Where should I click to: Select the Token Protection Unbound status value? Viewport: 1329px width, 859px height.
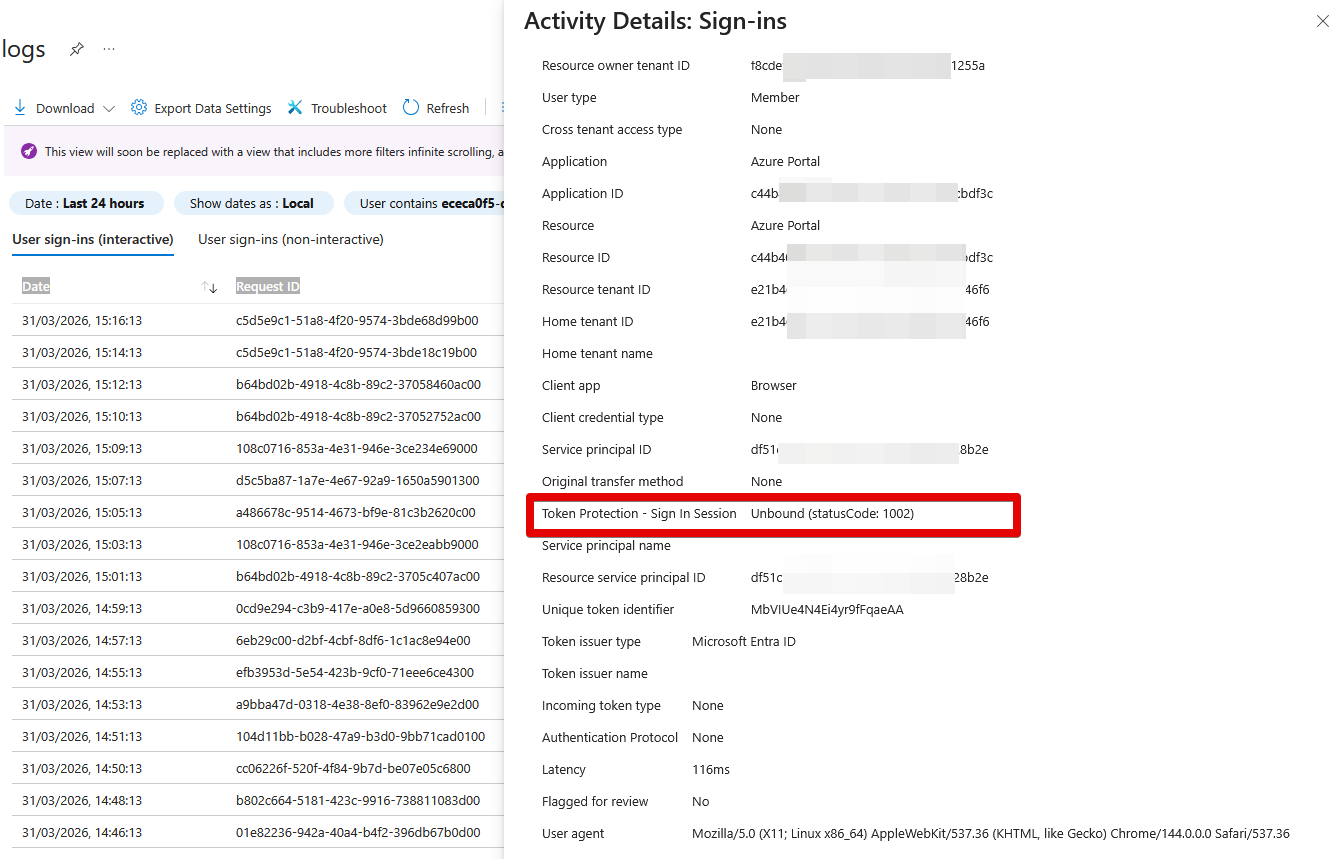832,514
